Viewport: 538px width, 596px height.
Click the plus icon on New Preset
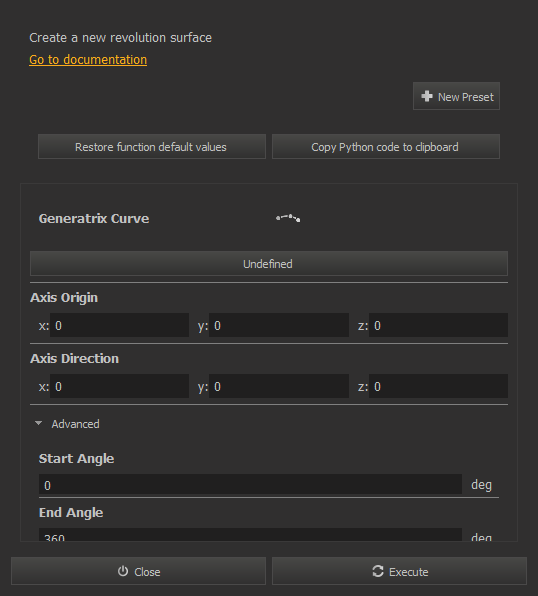point(427,96)
